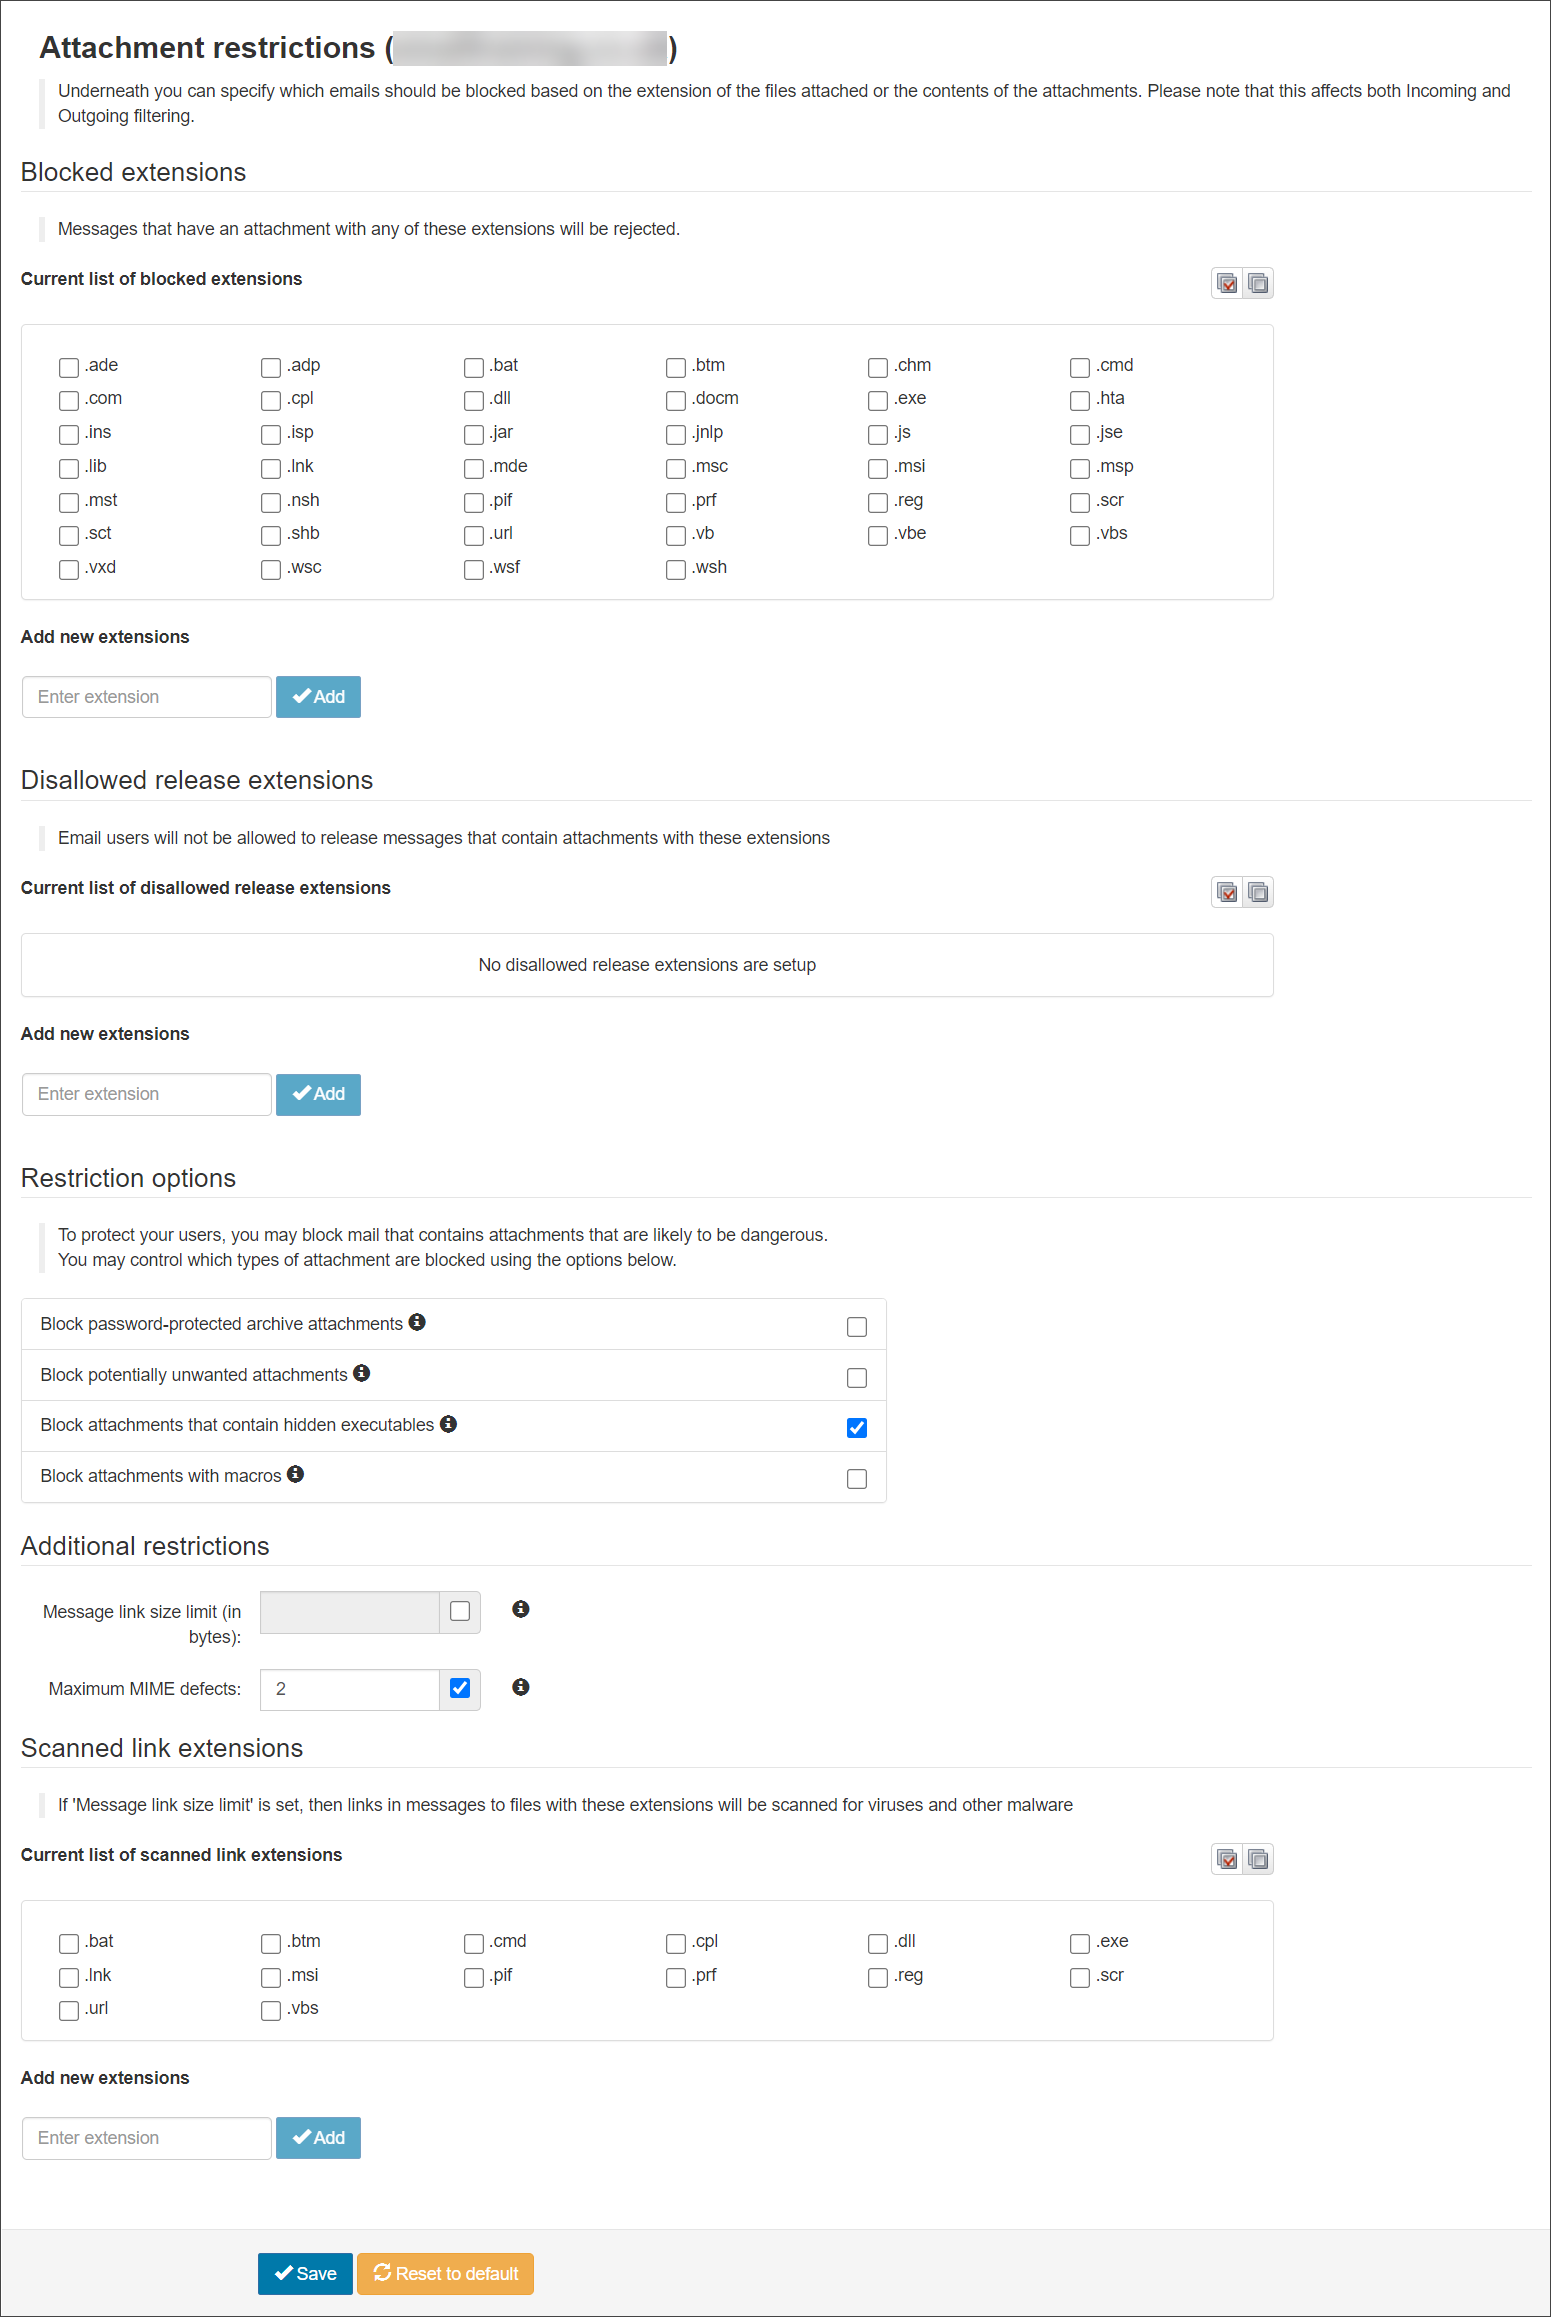Image resolution: width=1551 pixels, height=2317 pixels.
Task: Tick the .jar checkbox in blocked extensions
Action: (x=474, y=434)
